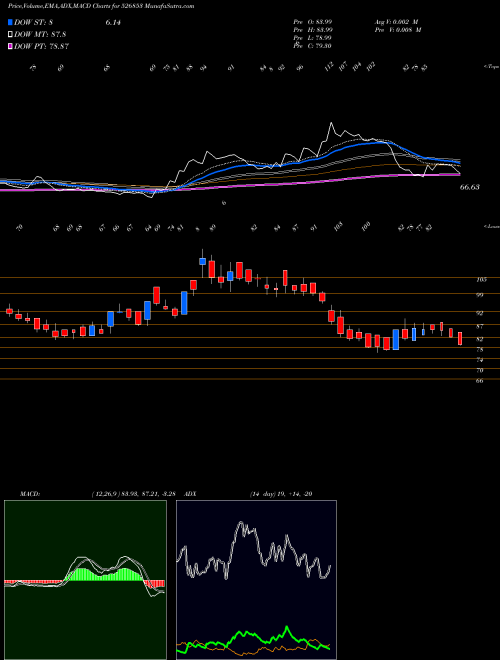Click the blue DOW ST legend swatch

pos(11,22)
